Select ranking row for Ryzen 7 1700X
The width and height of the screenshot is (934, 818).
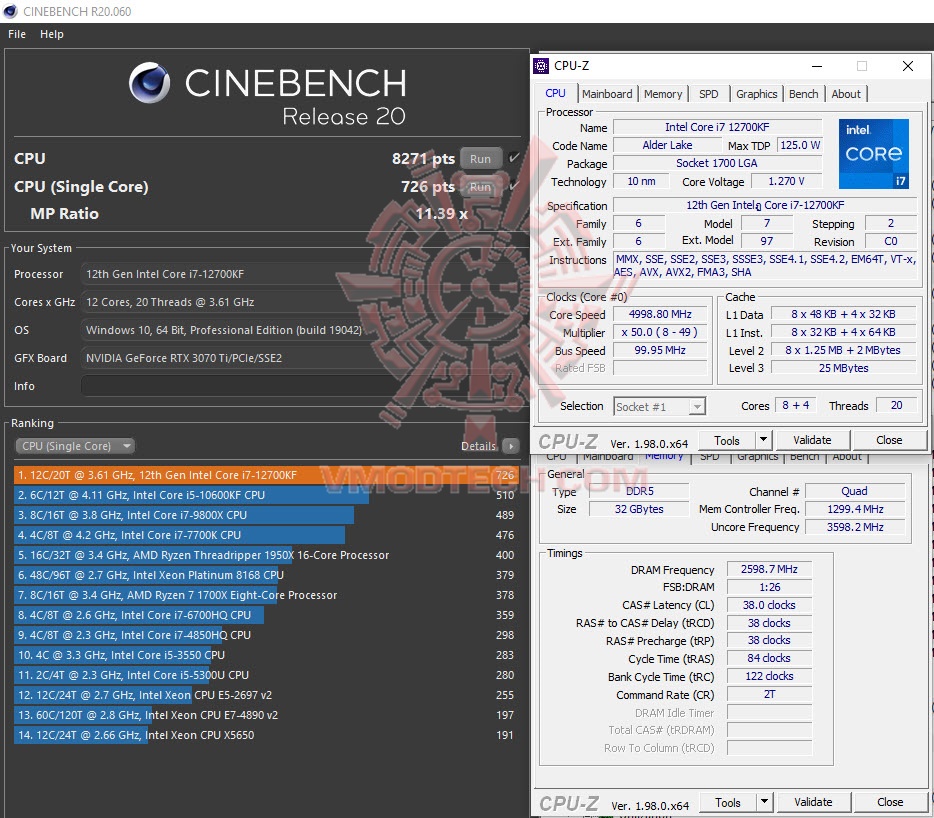[266, 595]
